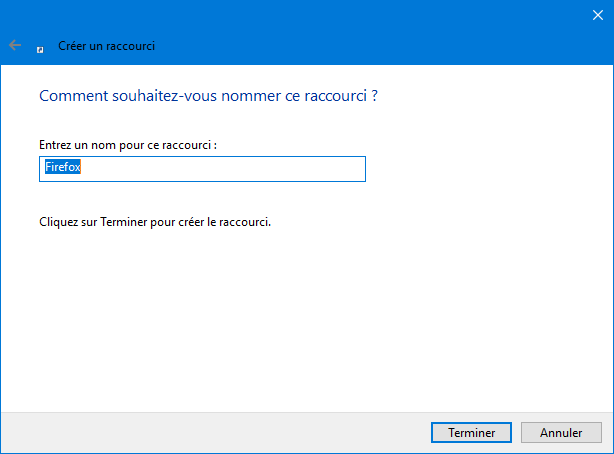614x454 pixels.
Task: Click the blank blue title bar area
Action: pyautogui.click(x=352, y=32)
